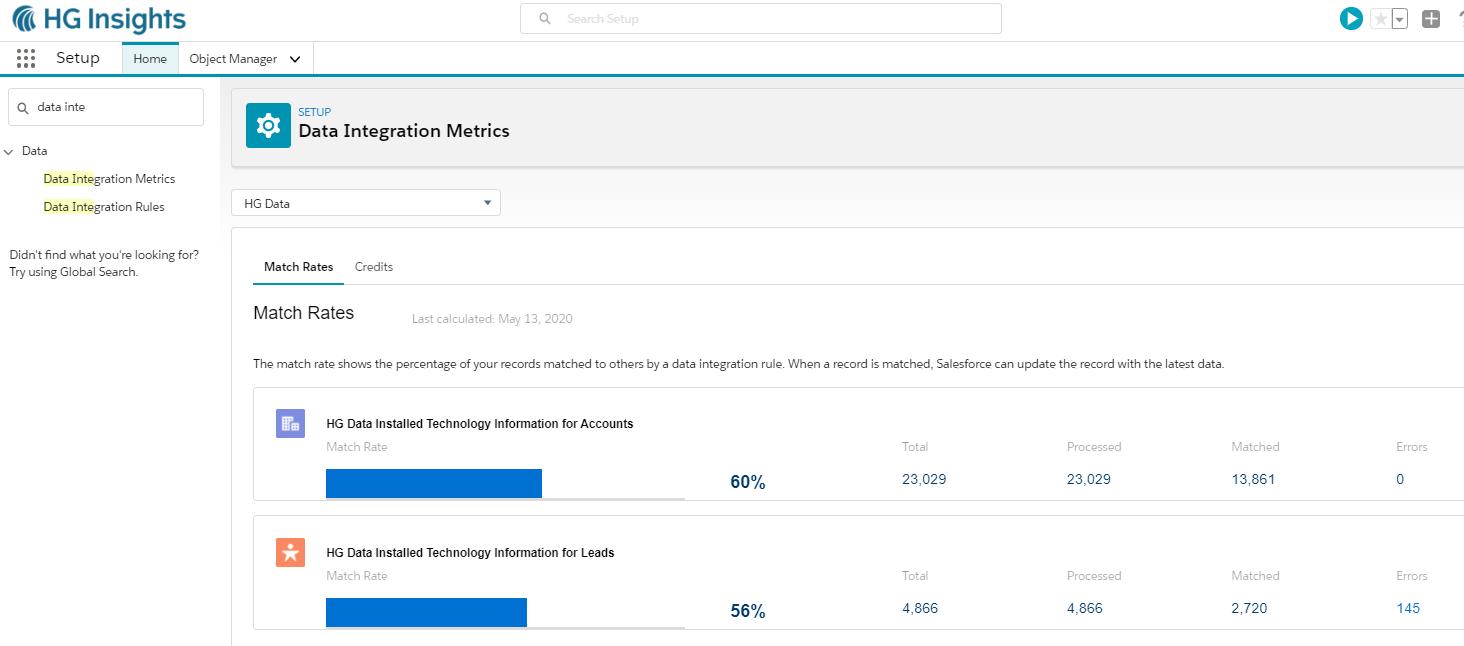Viewport: 1464px width, 646px height.
Task: Open Data Integration Metrics in sidebar
Action: [109, 179]
